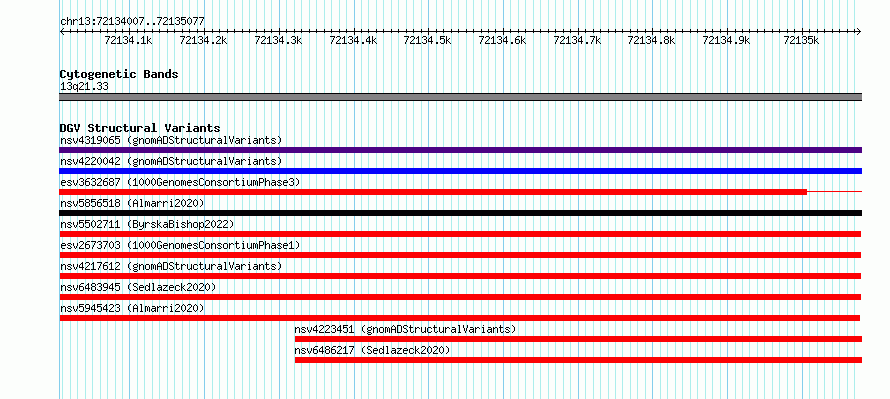890x399 pixels.
Task: Select the red nsv4217612 variant bar
Action: (x=460, y=276)
